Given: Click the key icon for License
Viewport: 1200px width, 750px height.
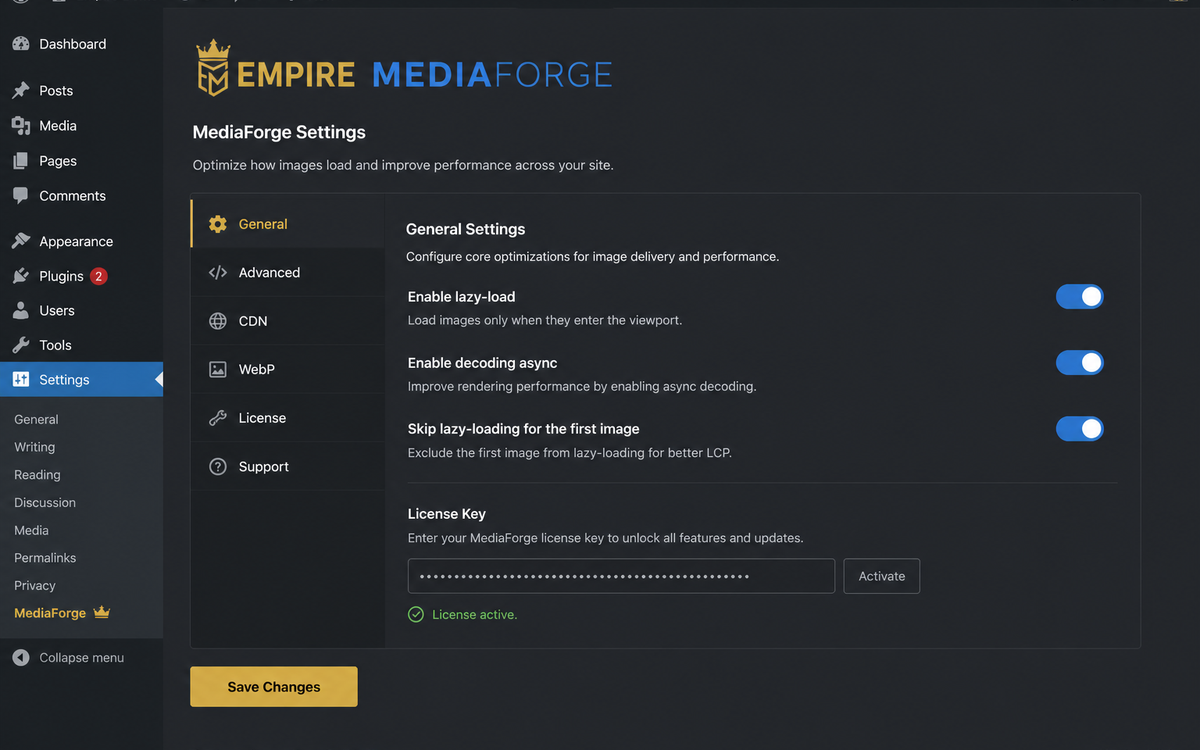Looking at the screenshot, I should (217, 418).
